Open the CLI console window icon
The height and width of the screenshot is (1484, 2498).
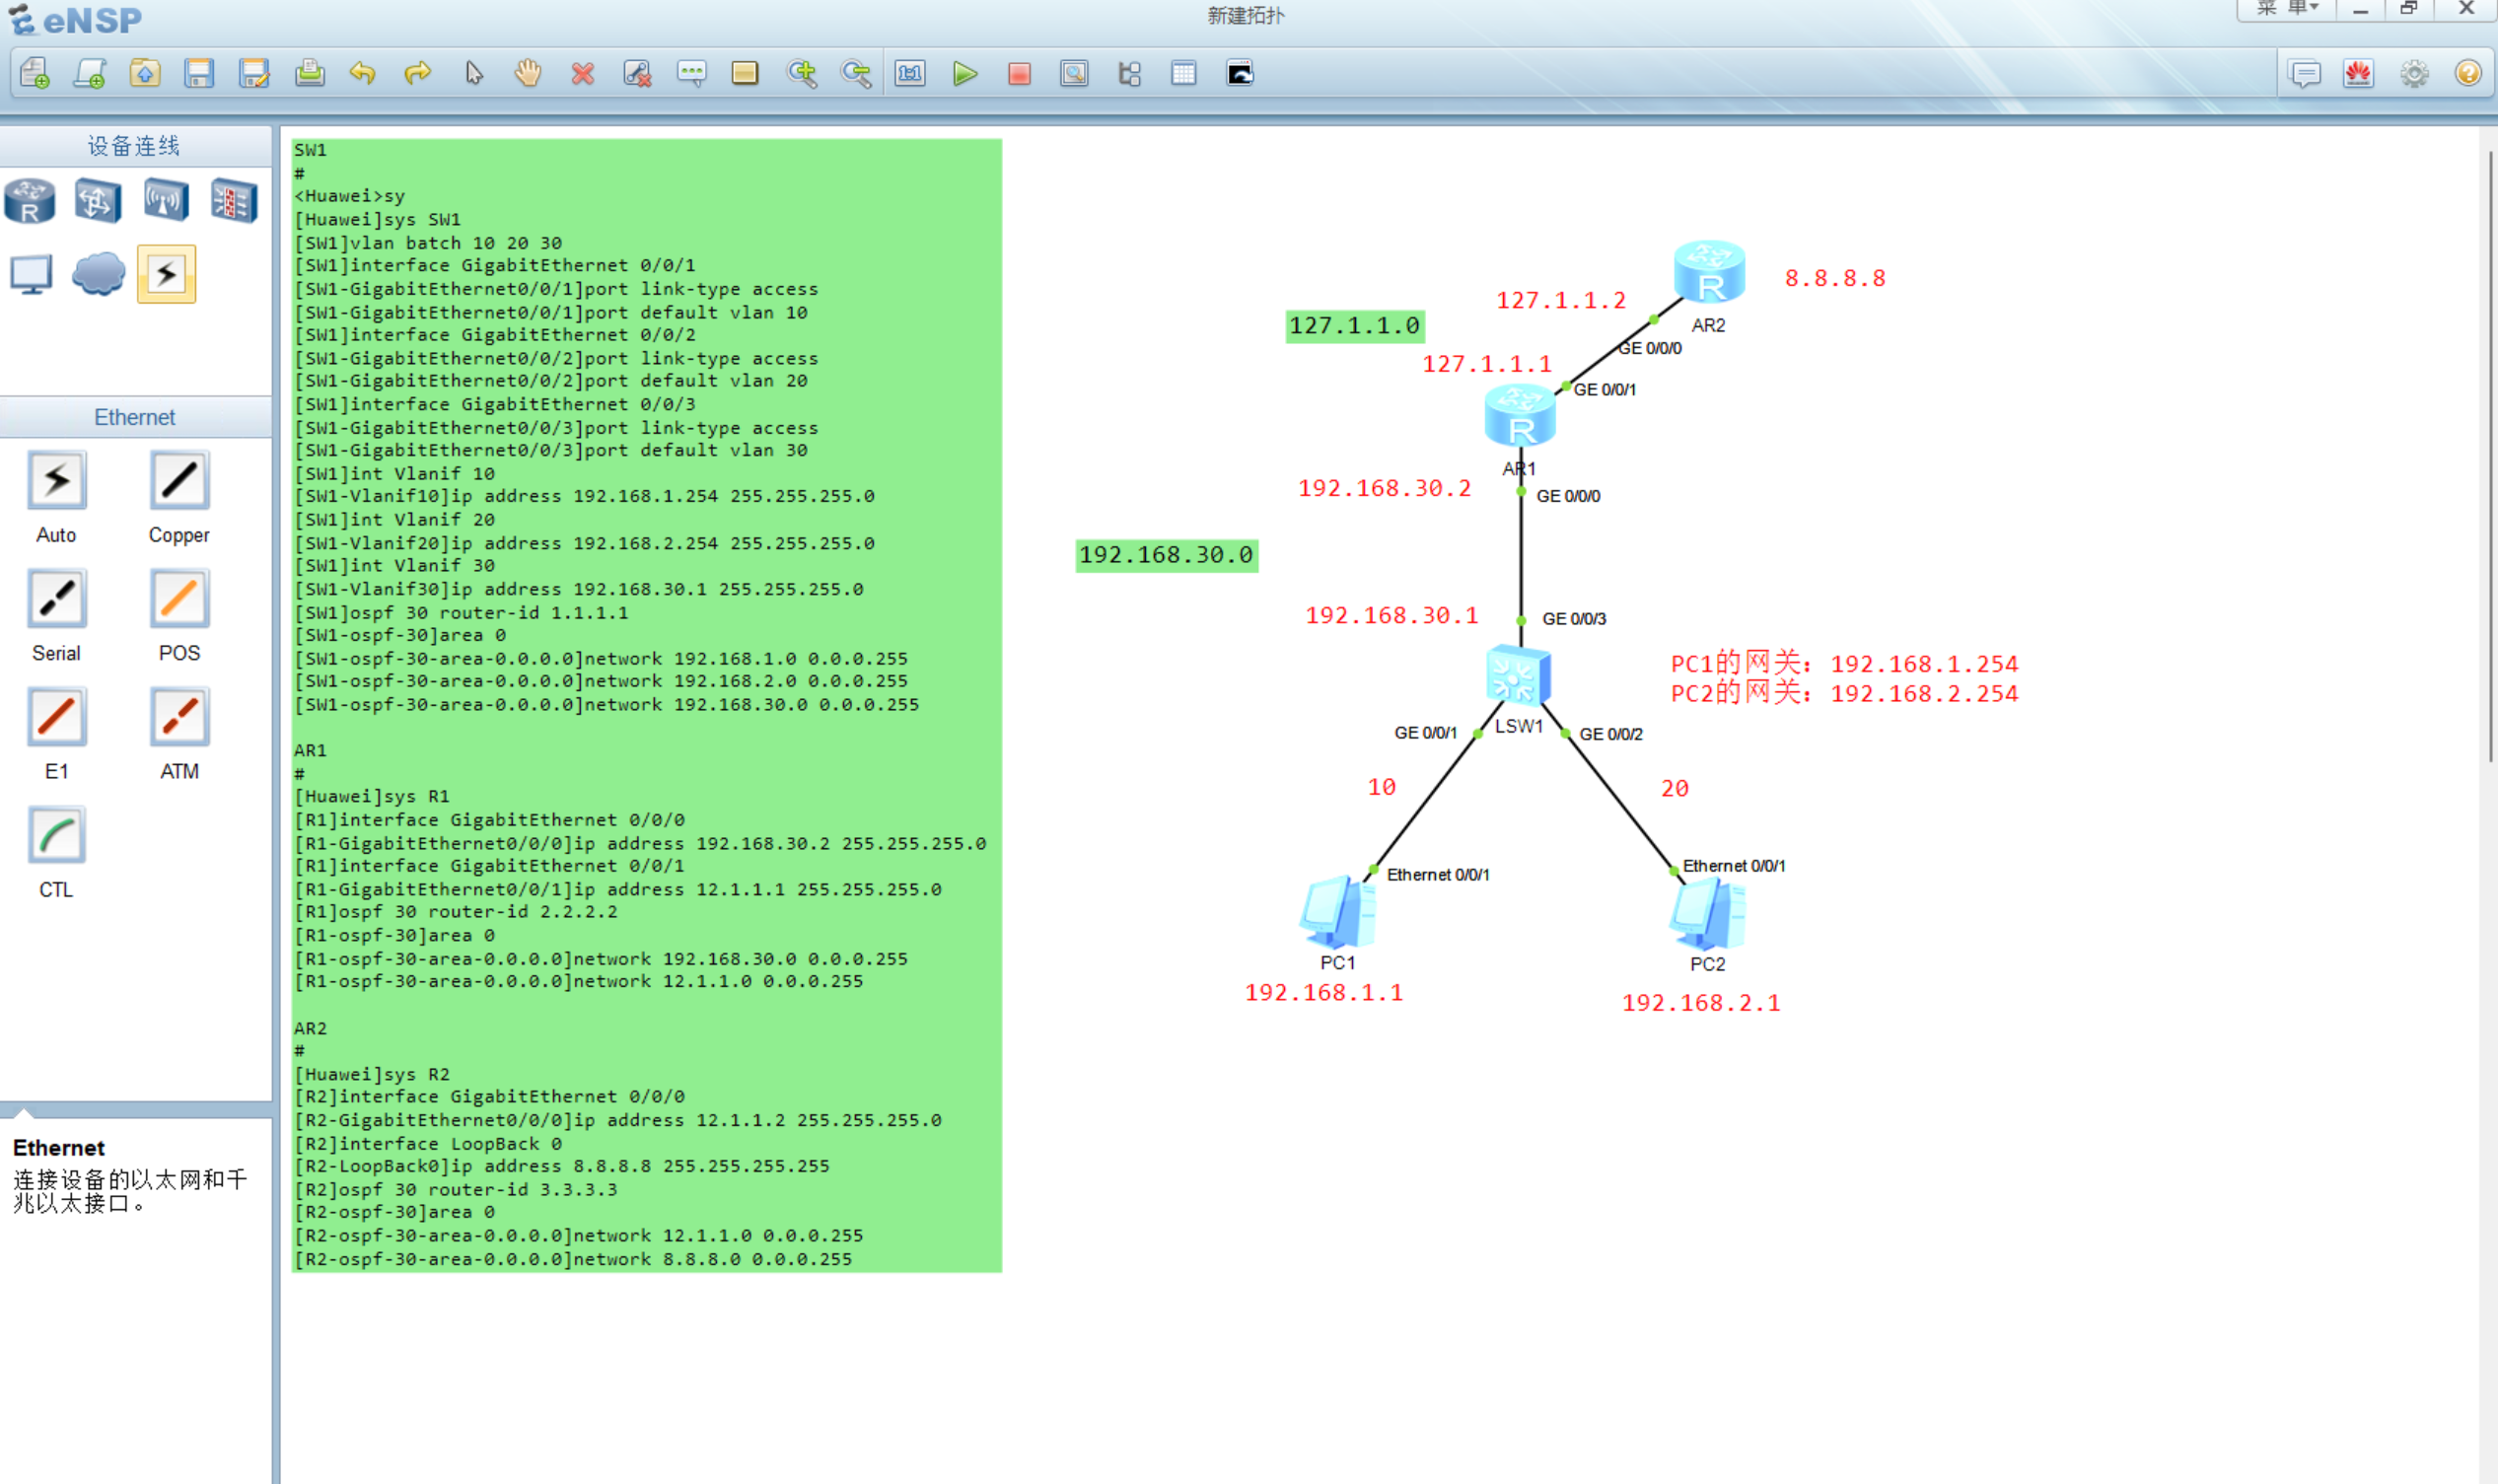point(1239,74)
